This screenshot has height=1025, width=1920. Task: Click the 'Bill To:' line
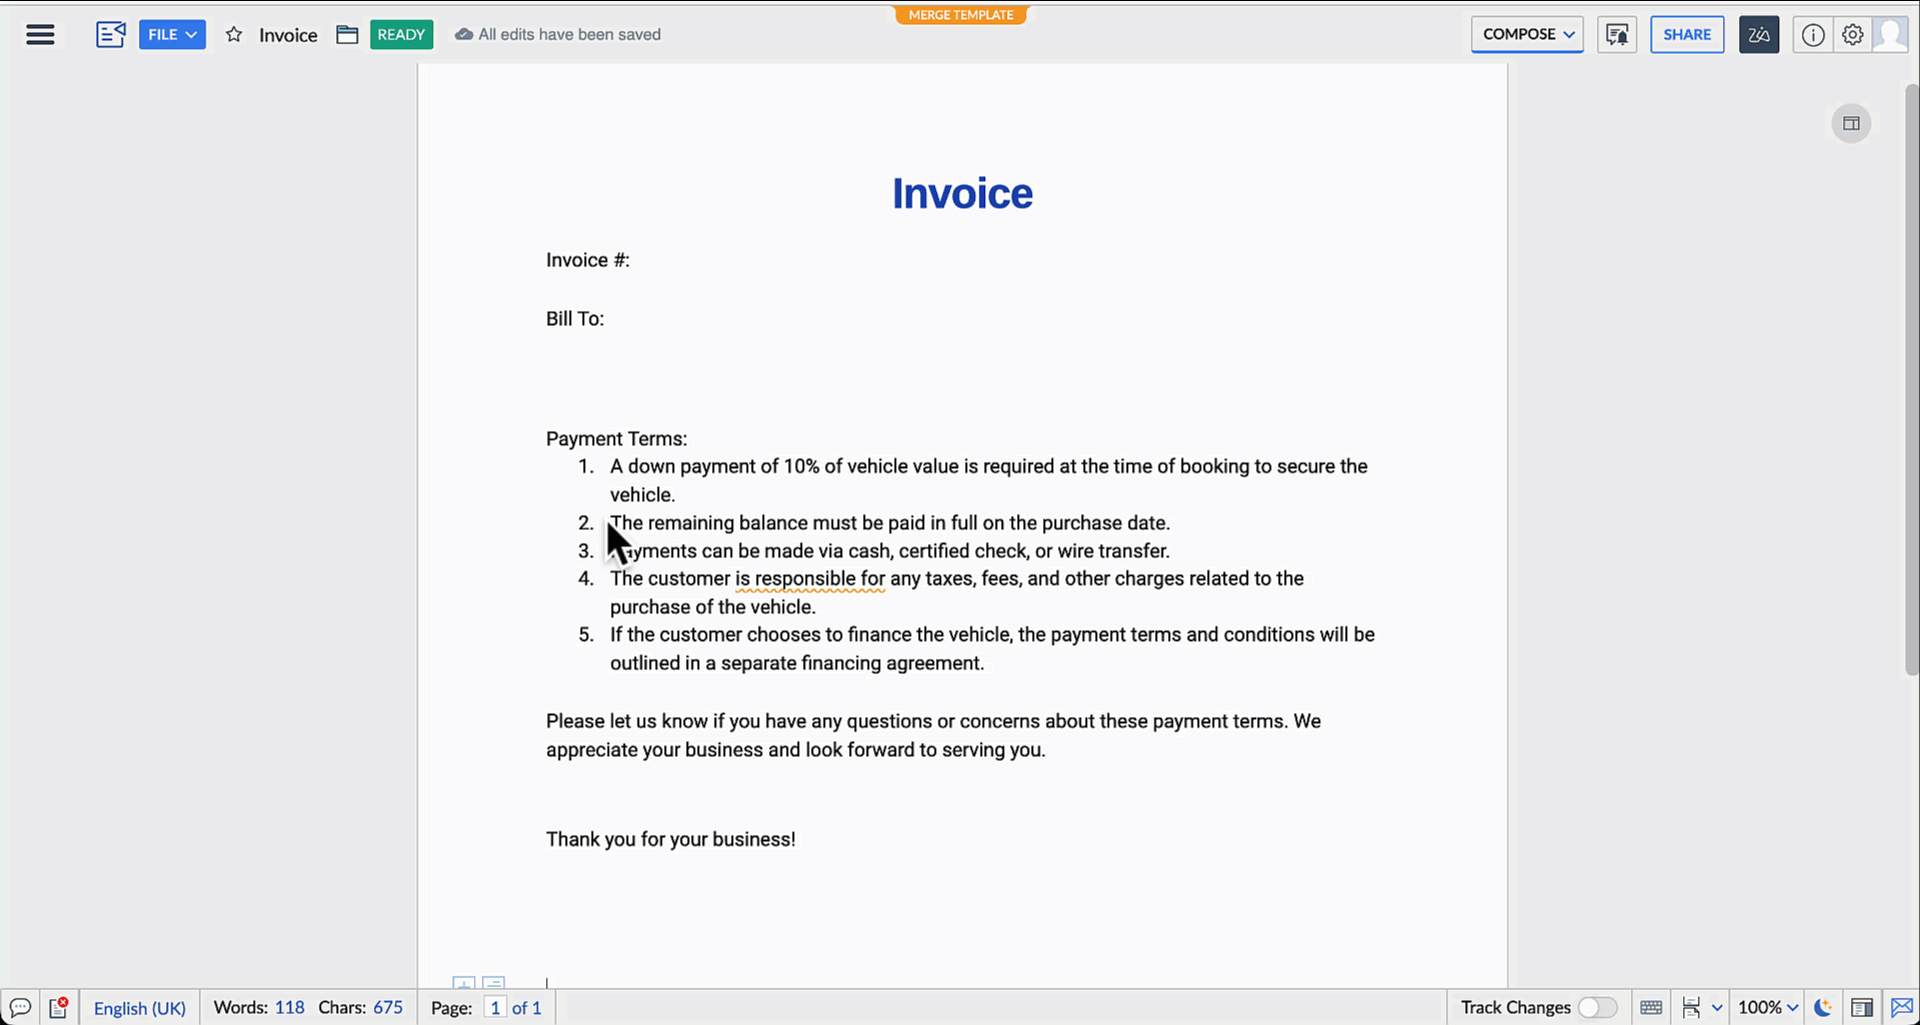575,319
